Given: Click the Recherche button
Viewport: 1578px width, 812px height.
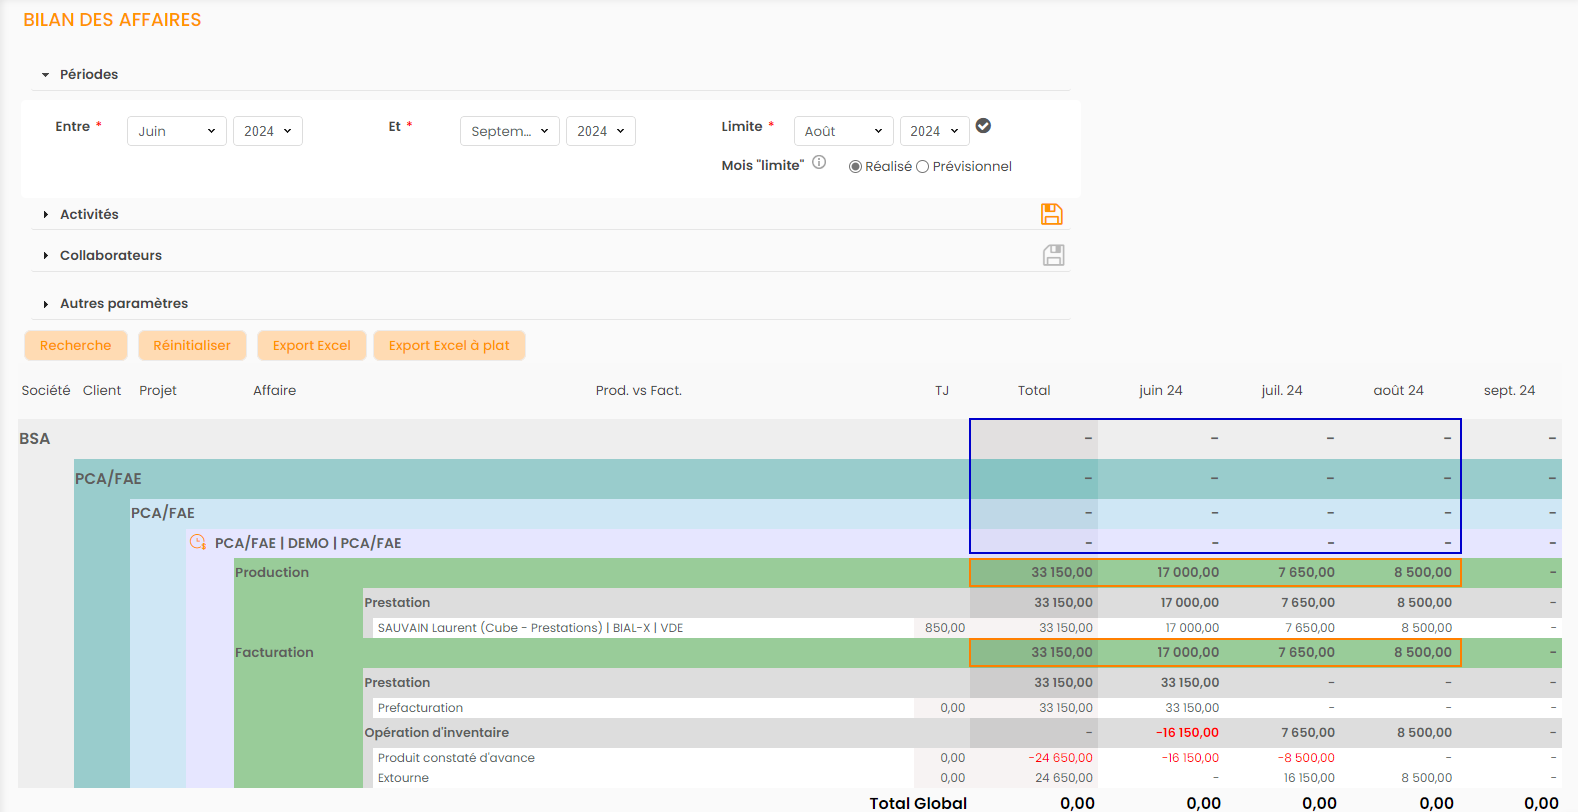Looking at the screenshot, I should [76, 345].
